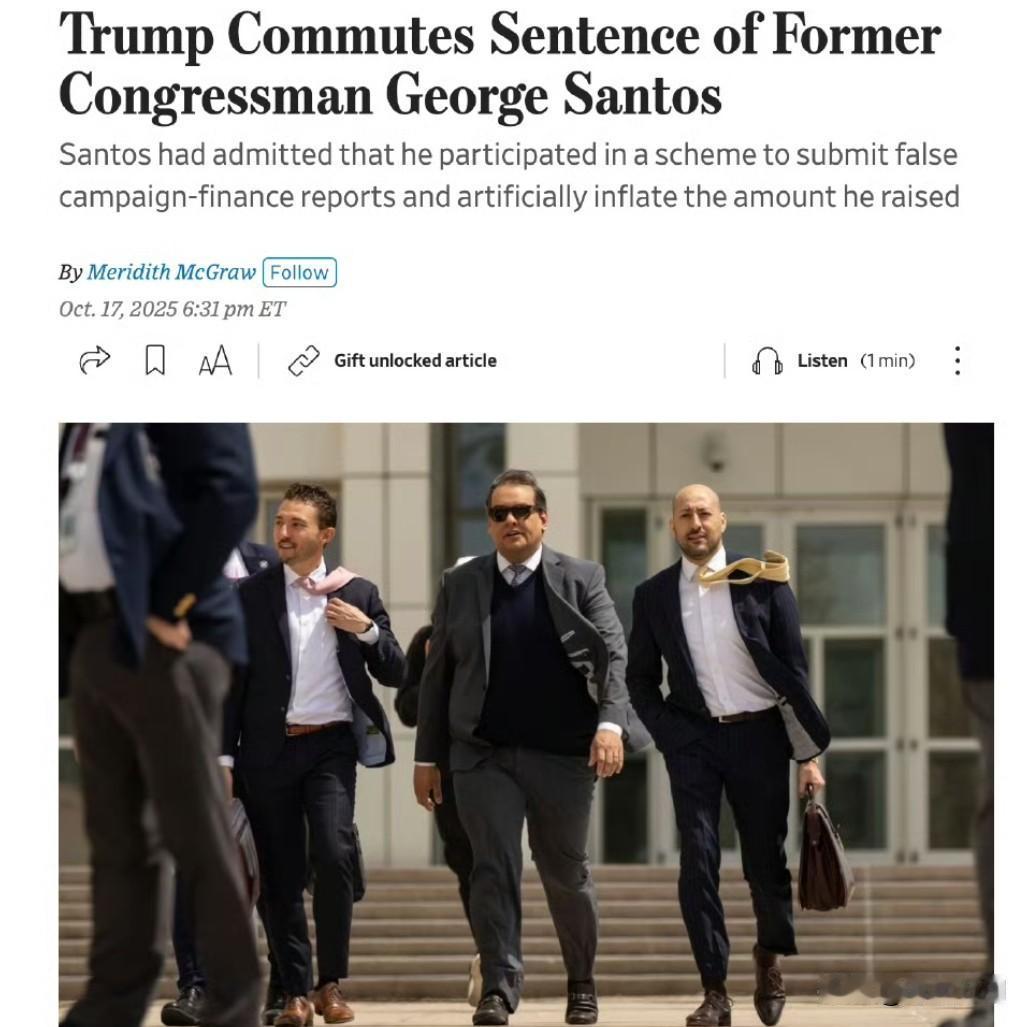The height and width of the screenshot is (1027, 1032).
Task: Click the (1 min) audio duration
Action: (888, 361)
